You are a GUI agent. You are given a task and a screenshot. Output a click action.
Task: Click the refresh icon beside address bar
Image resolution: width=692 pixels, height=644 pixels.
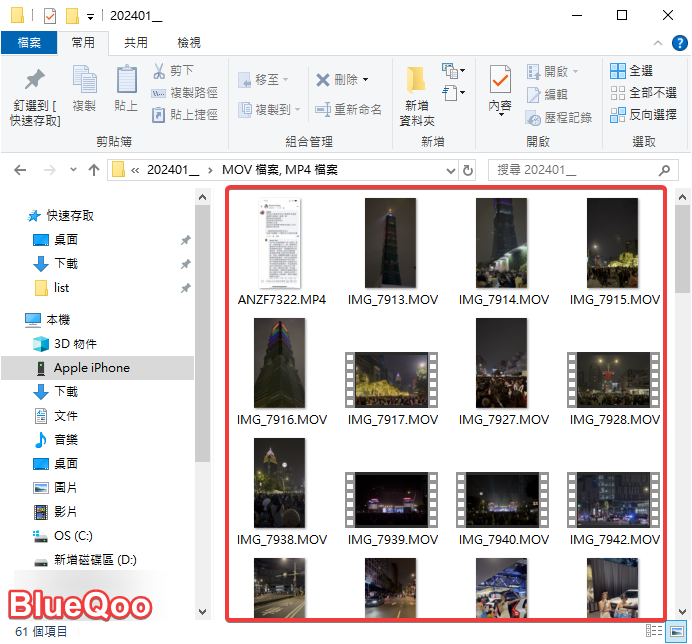click(467, 169)
